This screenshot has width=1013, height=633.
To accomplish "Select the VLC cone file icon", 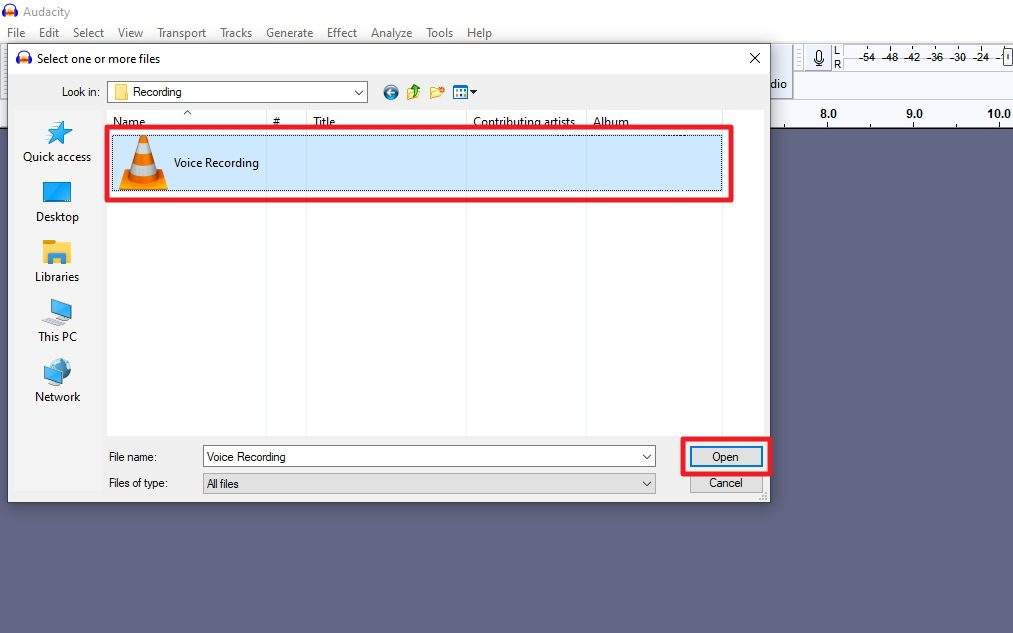I will 143,162.
